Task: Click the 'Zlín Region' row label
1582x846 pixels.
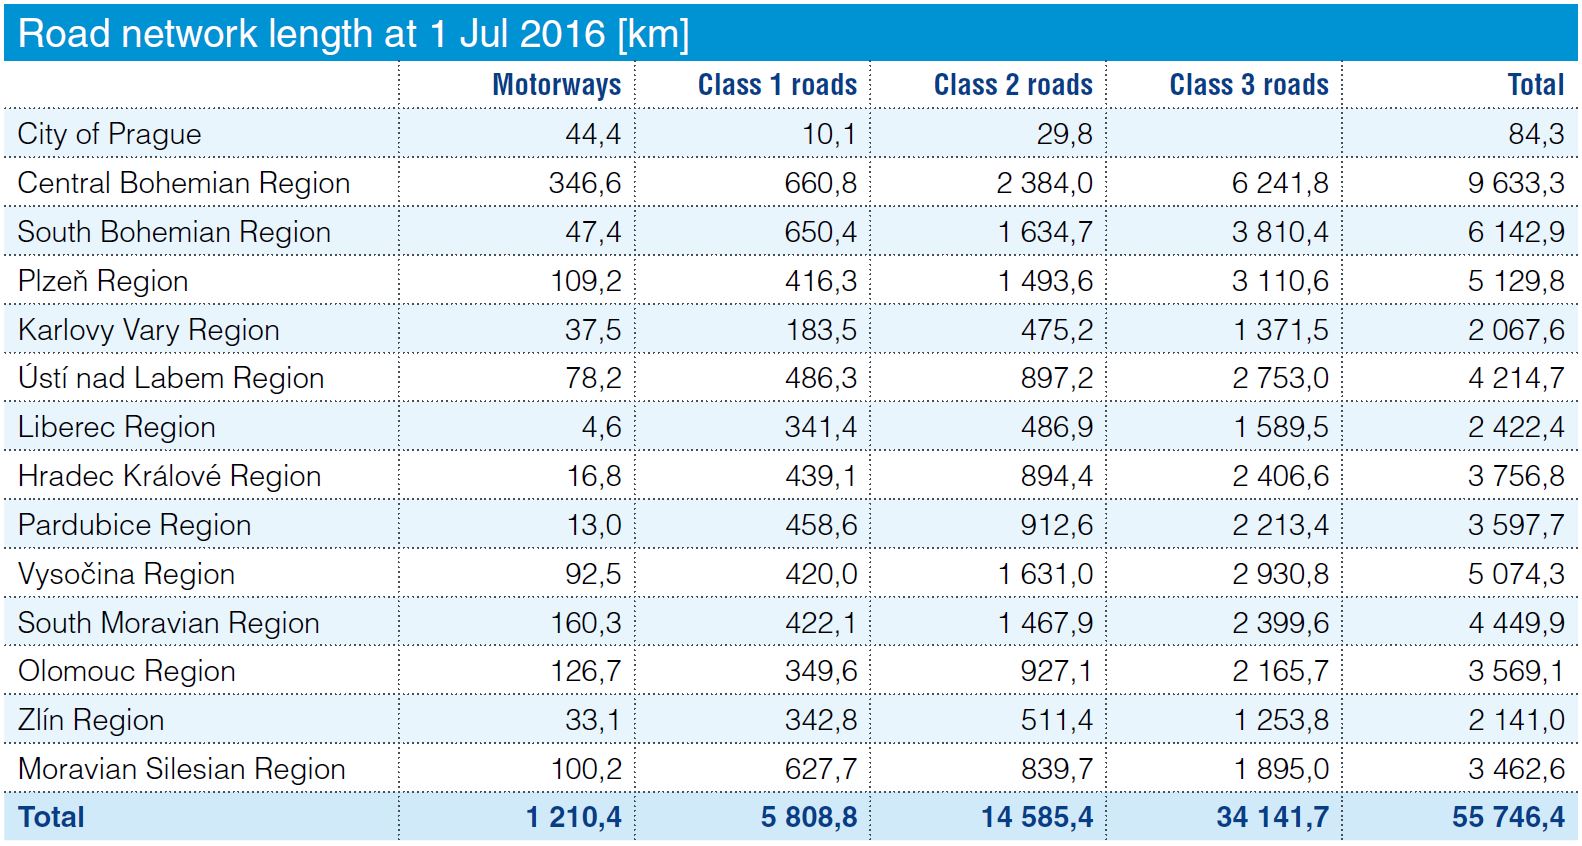Action: [91, 720]
